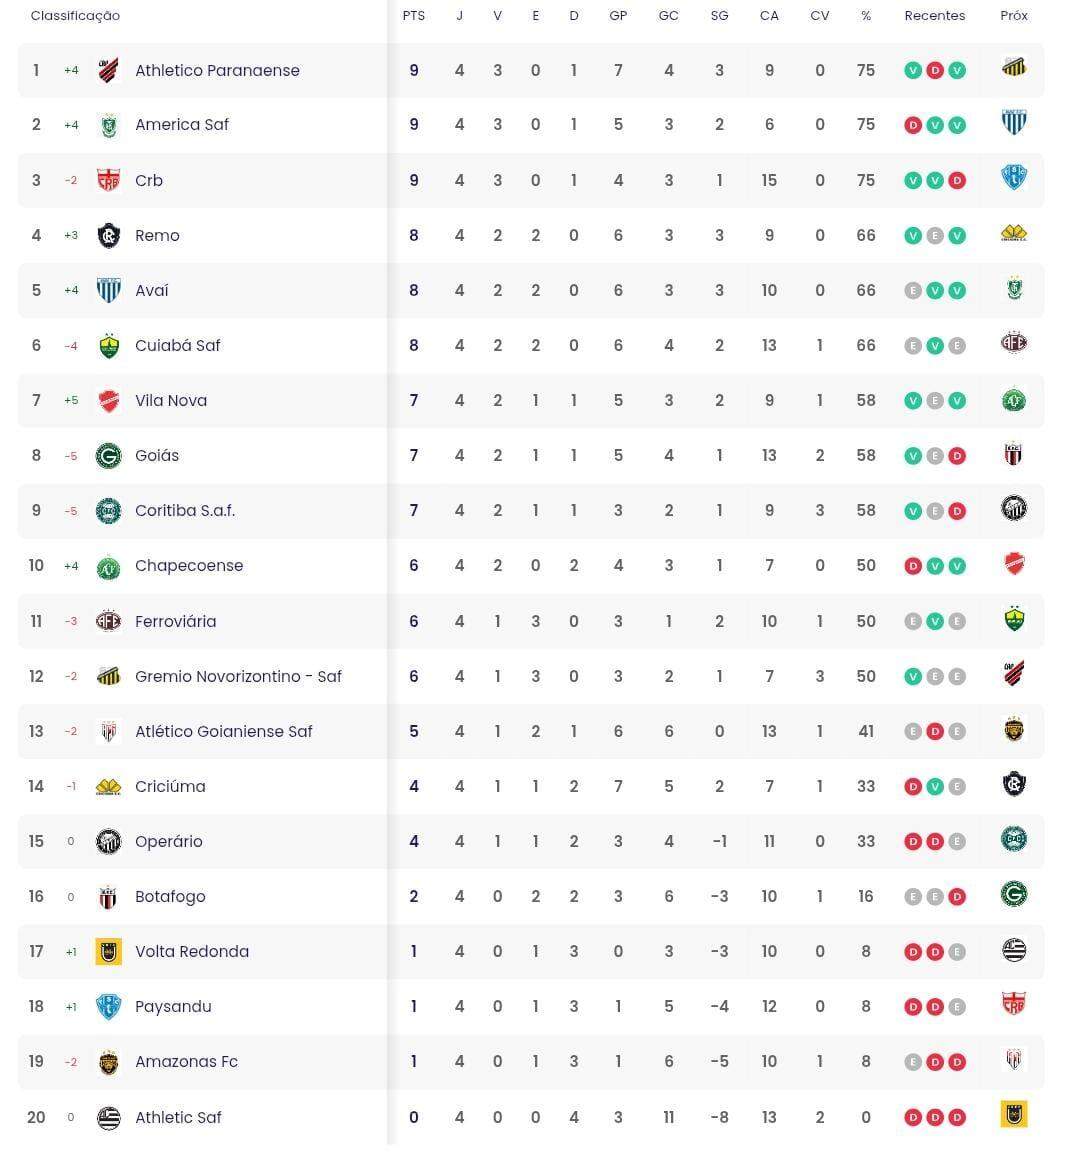Screen dimensions: 1080x1153
Task: Click the Athletico Paranaense club crest
Action: click(x=108, y=70)
